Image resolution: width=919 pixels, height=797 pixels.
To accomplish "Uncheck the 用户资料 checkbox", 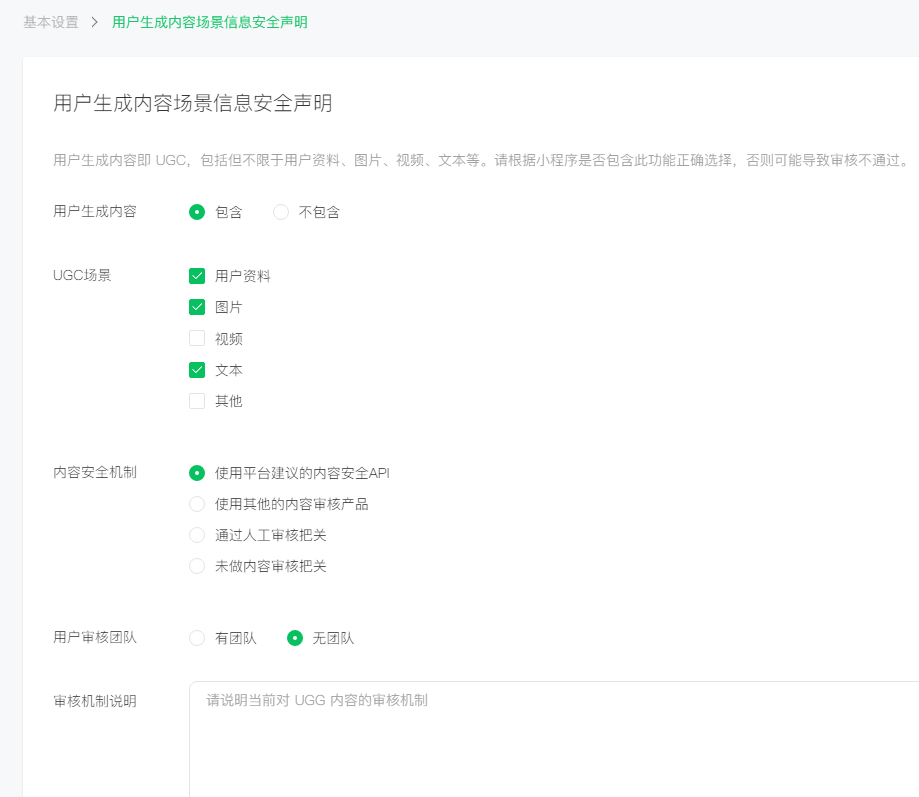I will 197,275.
